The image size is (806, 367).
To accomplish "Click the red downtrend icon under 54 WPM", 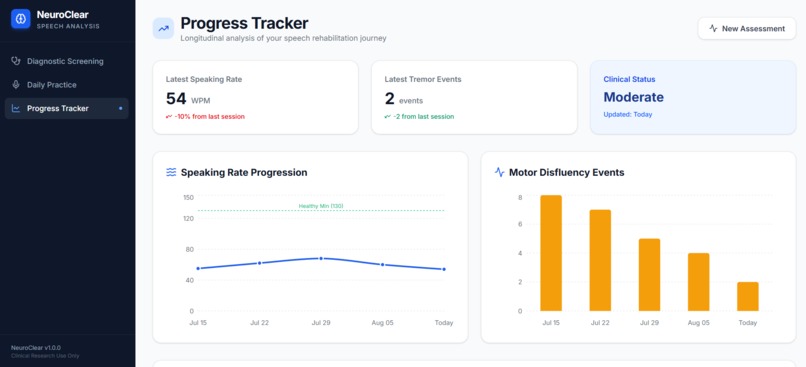I will tap(169, 117).
